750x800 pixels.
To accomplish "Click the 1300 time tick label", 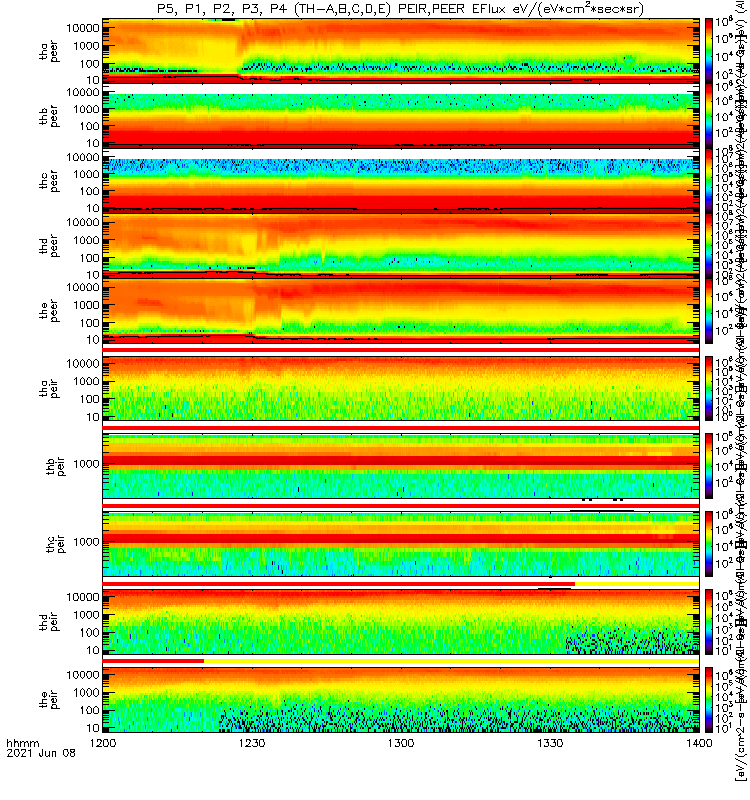I will [401, 743].
